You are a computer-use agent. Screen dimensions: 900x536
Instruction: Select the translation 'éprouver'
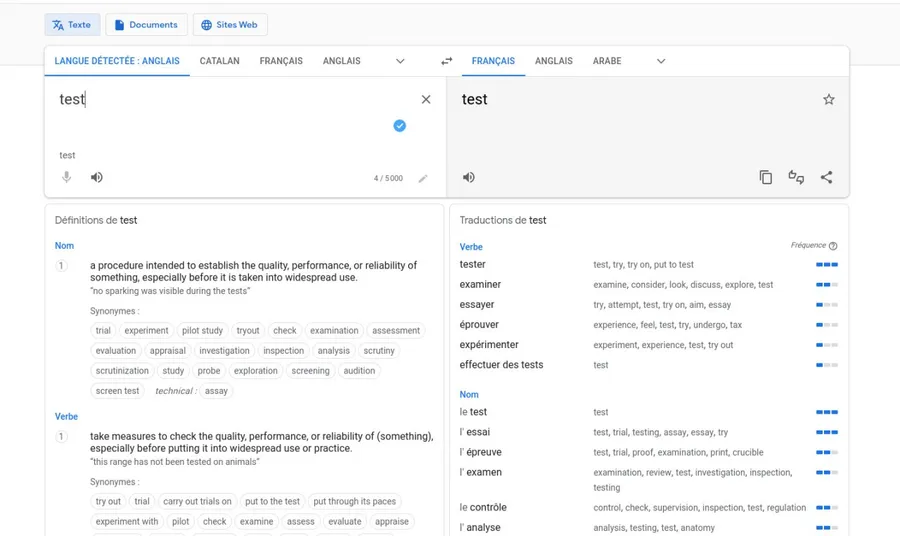[479, 325]
